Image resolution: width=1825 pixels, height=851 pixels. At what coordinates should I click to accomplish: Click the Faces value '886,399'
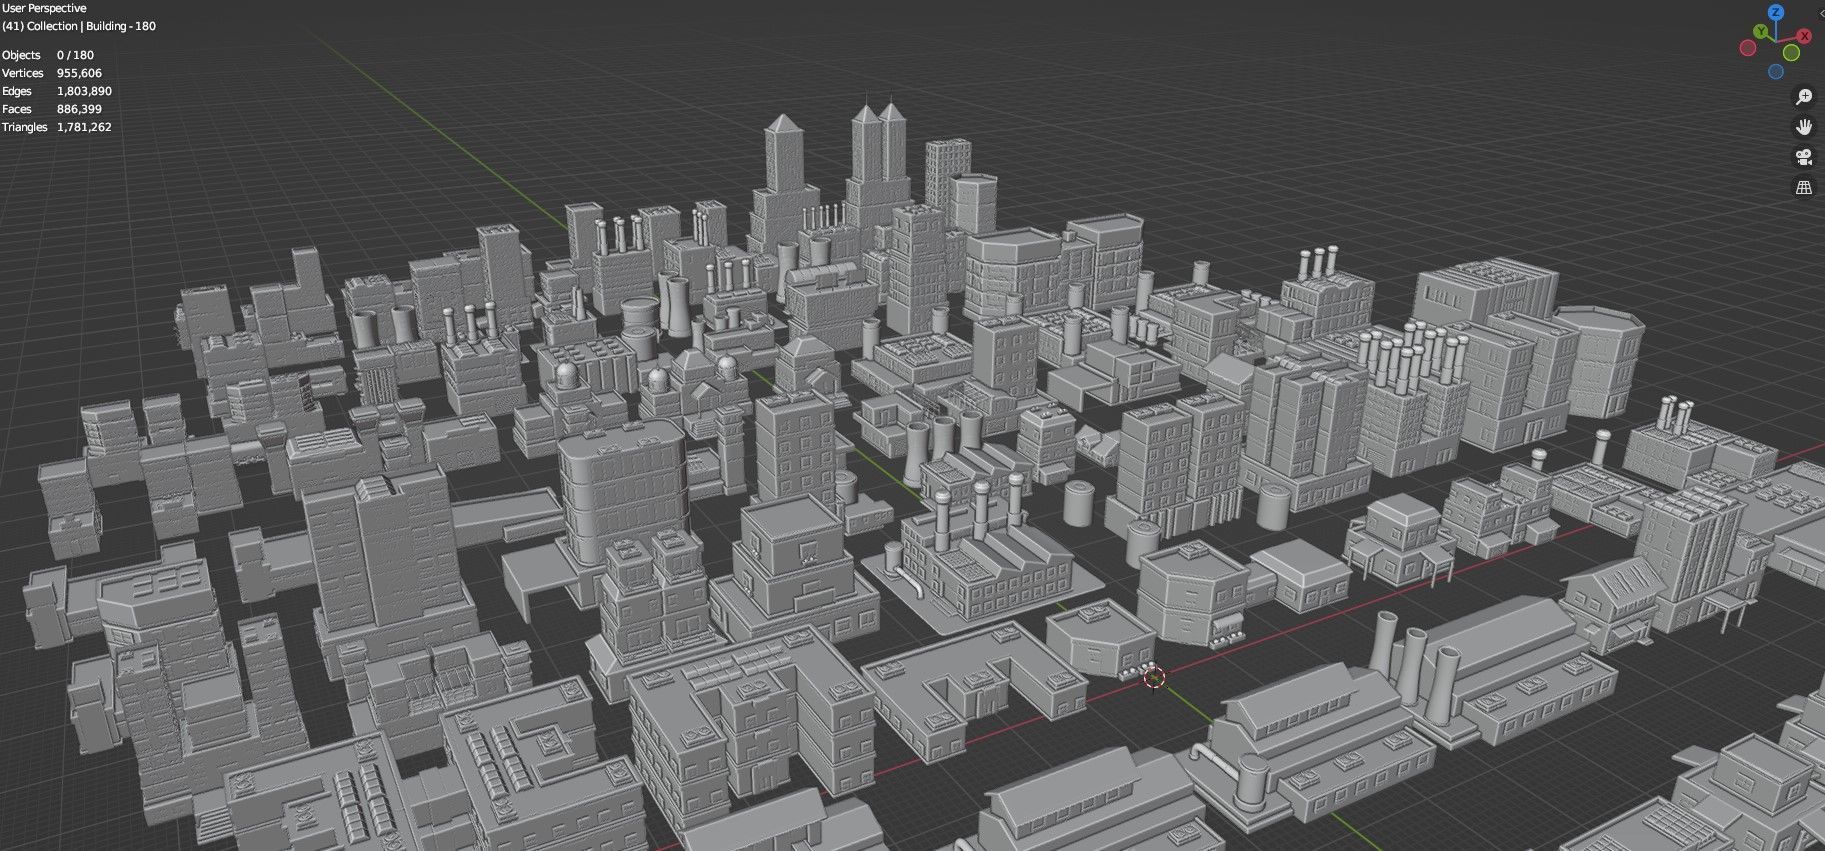pos(79,109)
